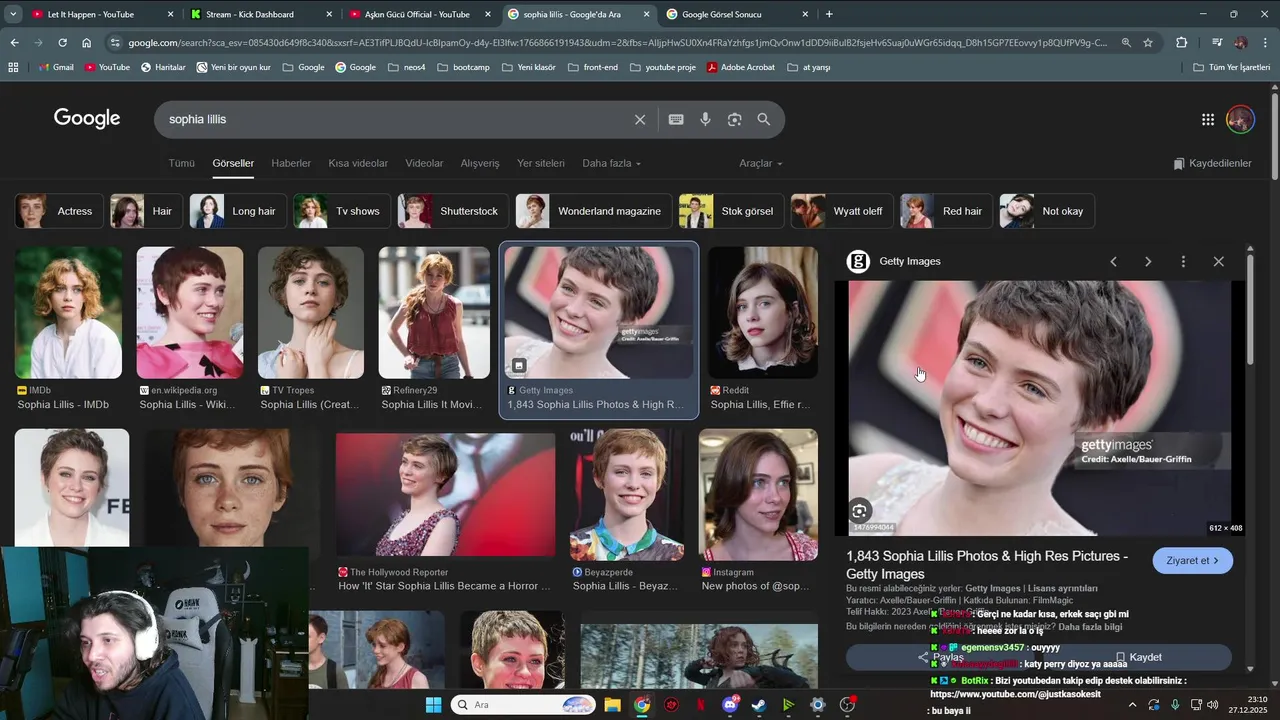
Task: Switch to Google Görsel Sonucu tab
Action: click(x=737, y=14)
